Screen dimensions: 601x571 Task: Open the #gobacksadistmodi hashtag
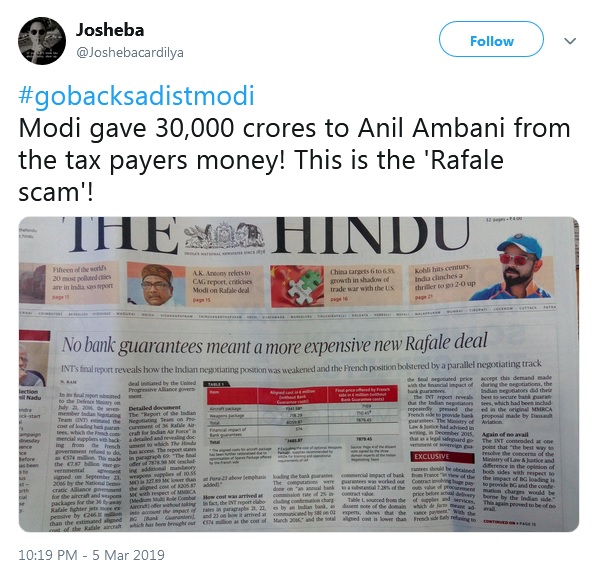tap(136, 96)
